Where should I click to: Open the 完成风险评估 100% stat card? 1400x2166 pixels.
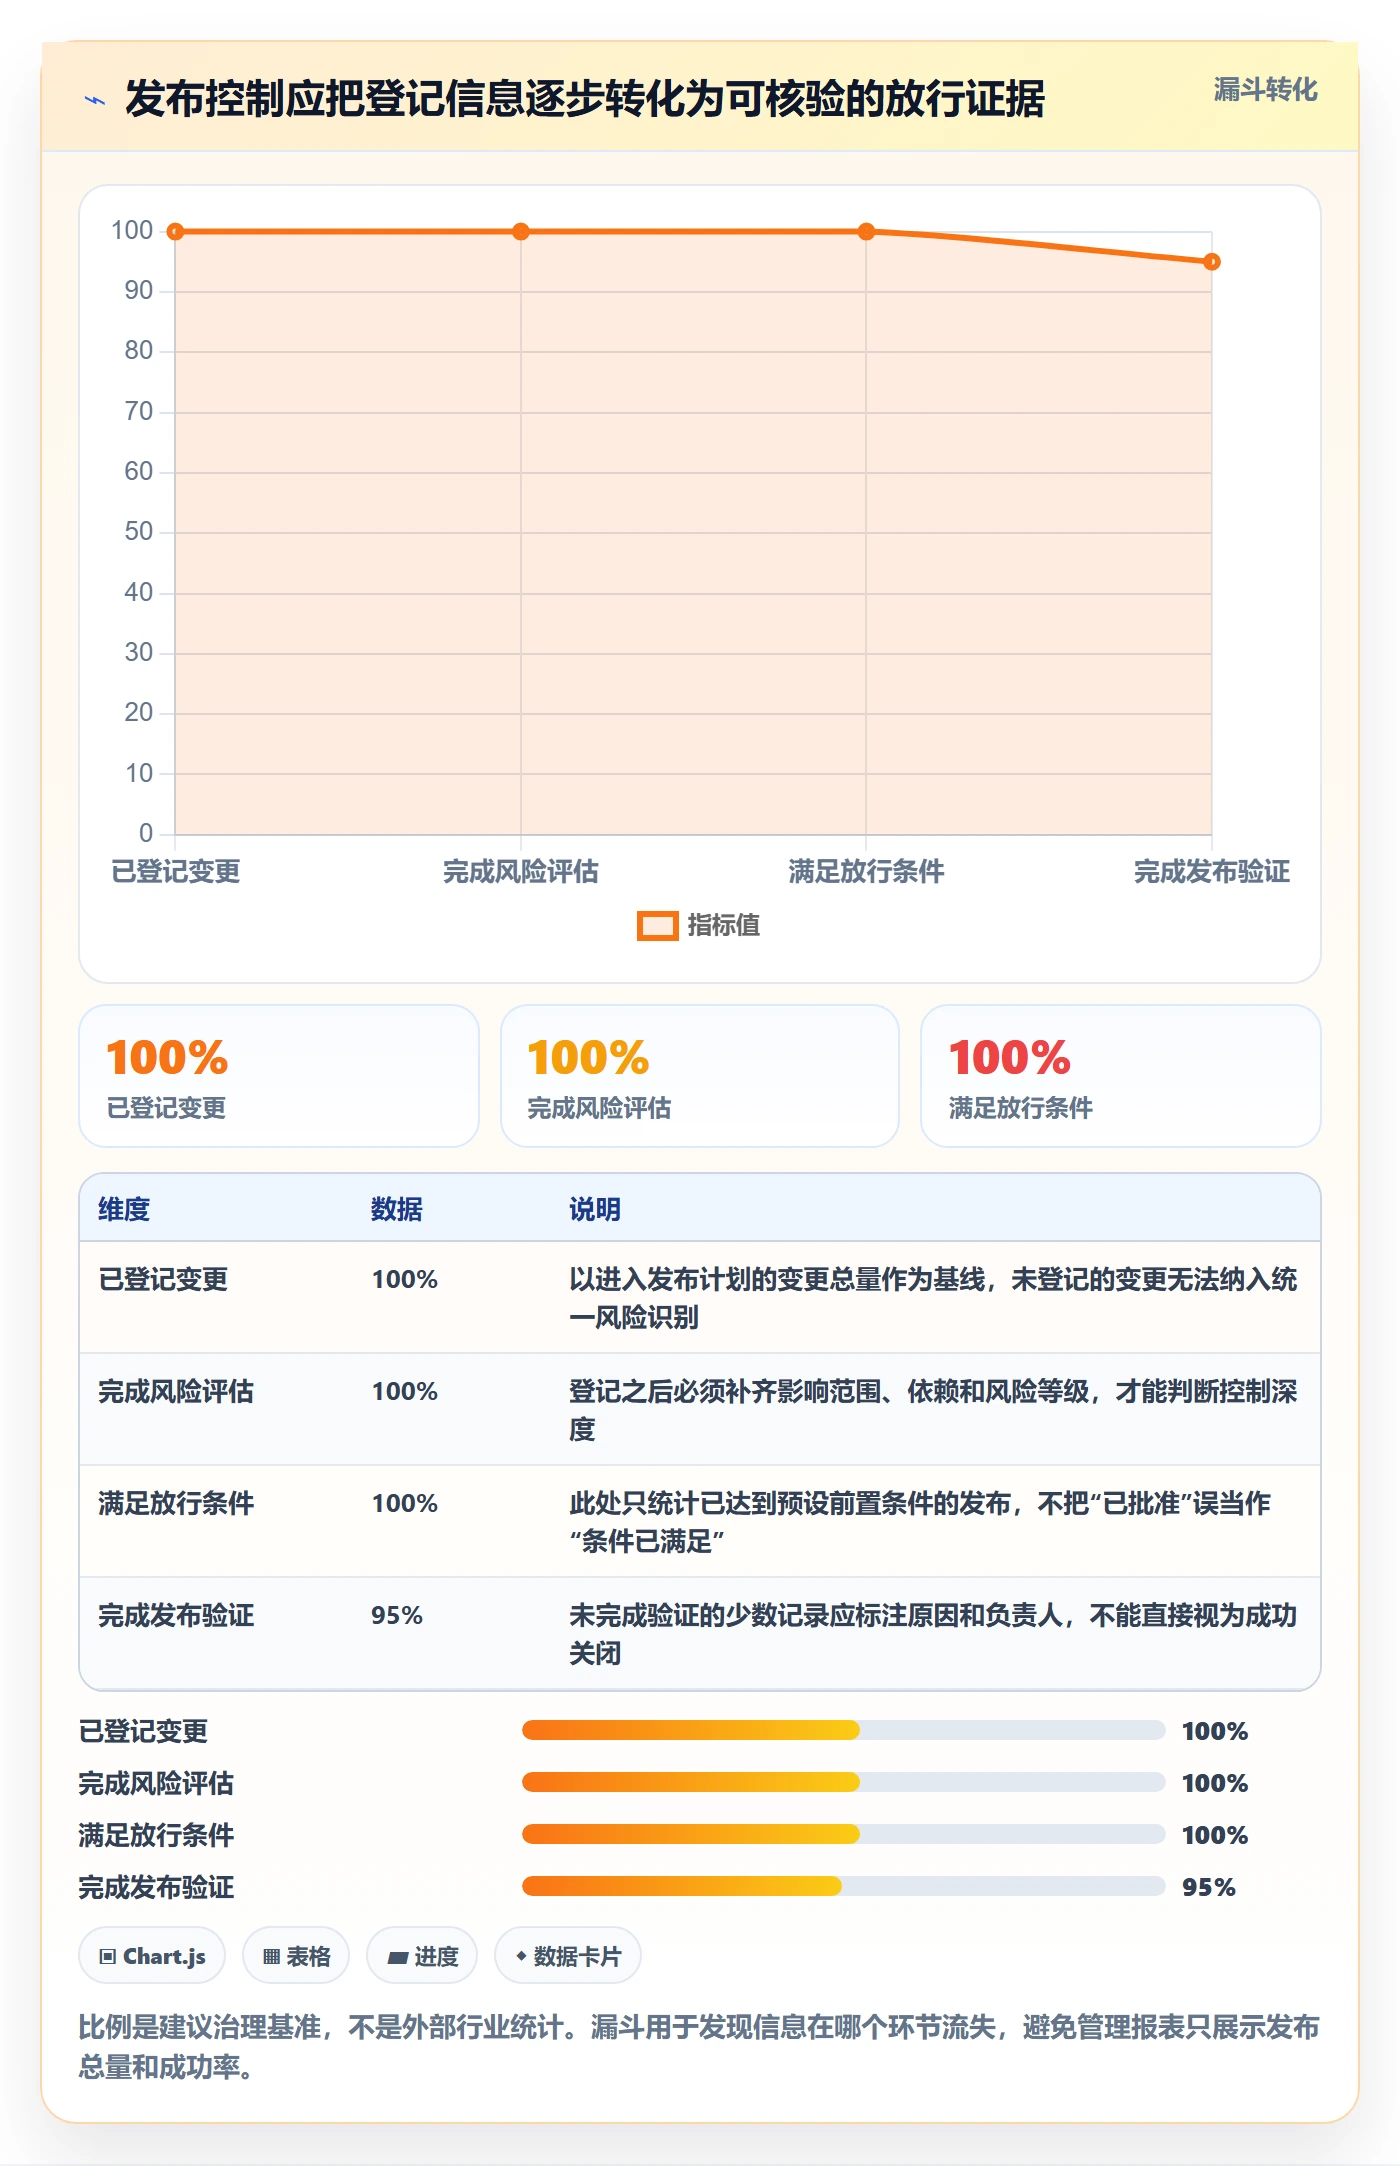pyautogui.click(x=700, y=1076)
